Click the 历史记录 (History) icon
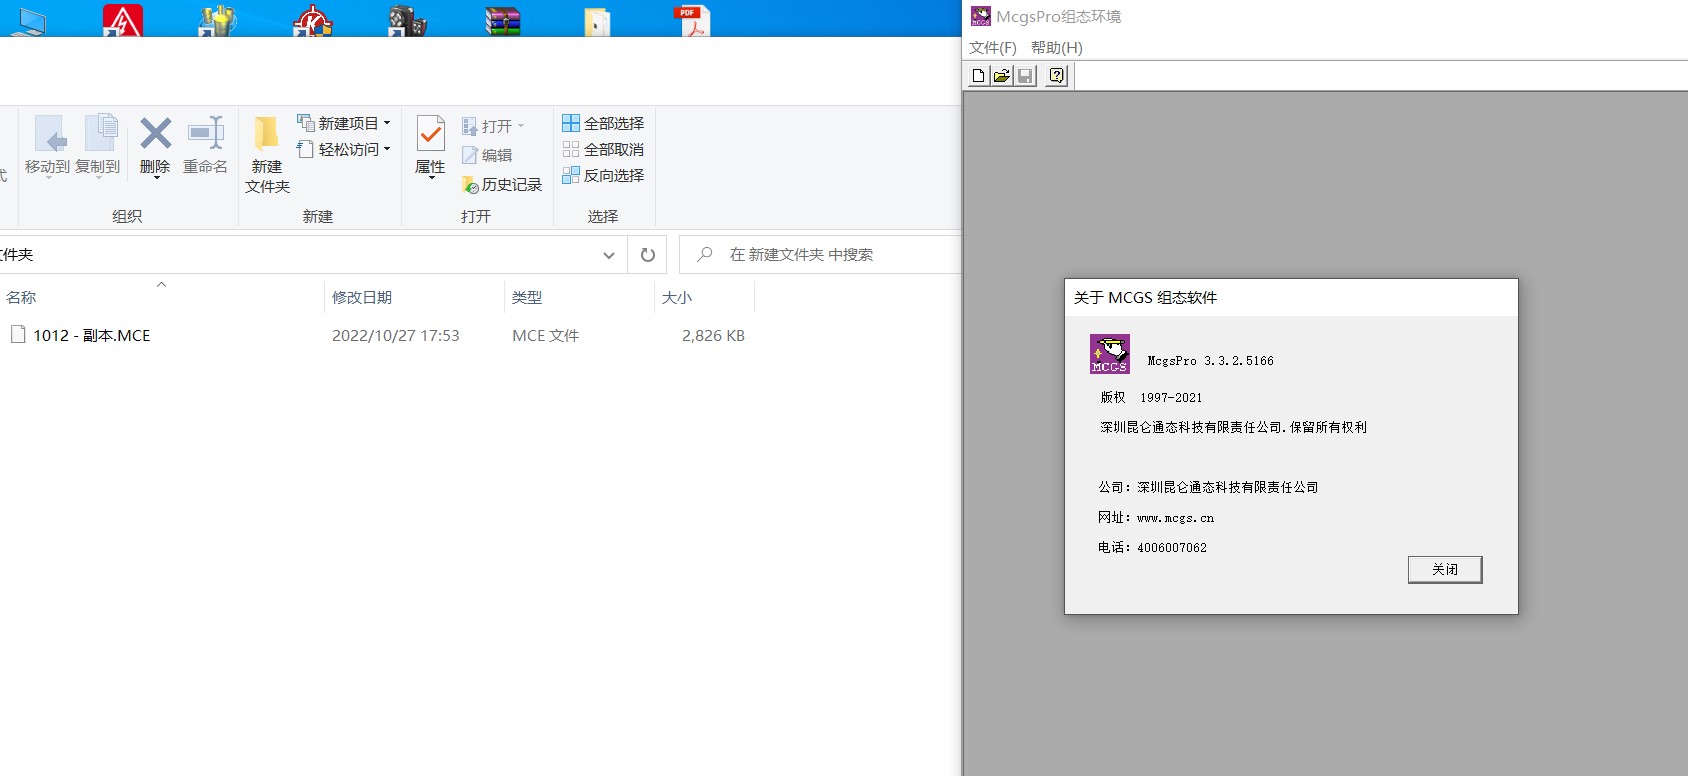Image resolution: width=1688 pixels, height=776 pixels. click(470, 185)
